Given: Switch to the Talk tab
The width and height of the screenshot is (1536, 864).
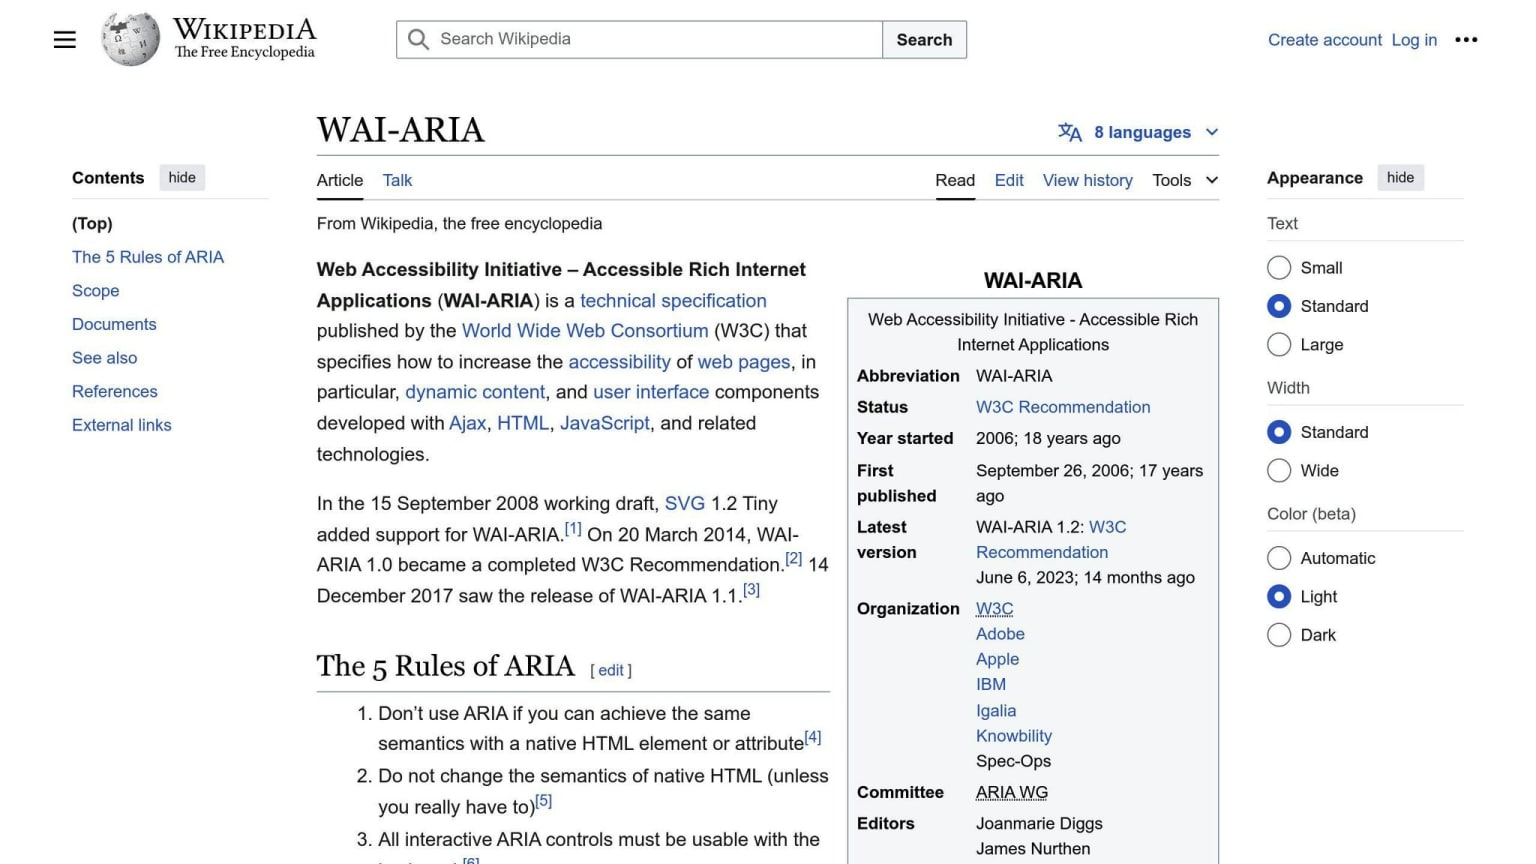Looking at the screenshot, I should tap(397, 180).
